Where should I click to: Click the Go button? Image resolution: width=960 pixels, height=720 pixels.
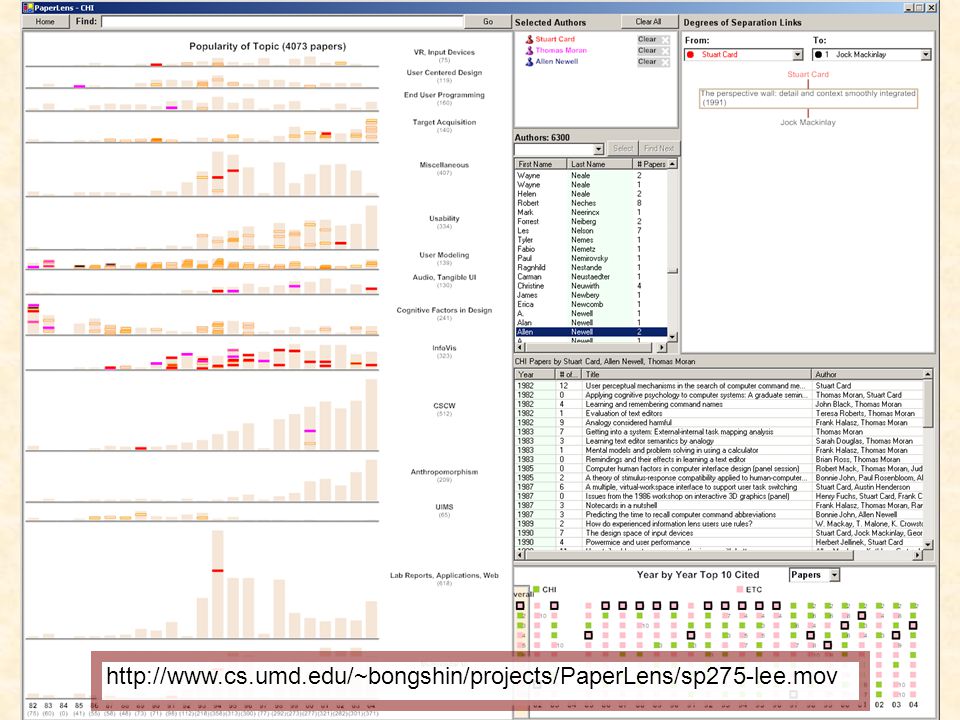(x=488, y=21)
